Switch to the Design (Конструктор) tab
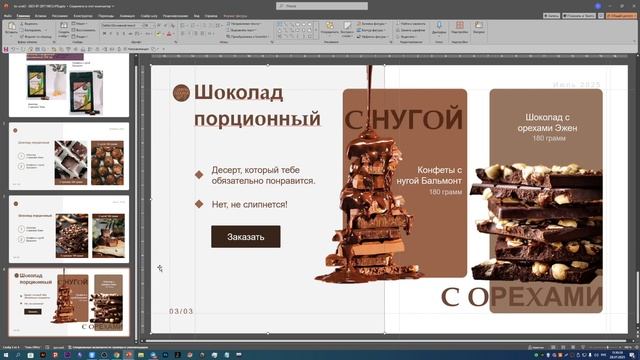640x360 pixels. click(83, 16)
